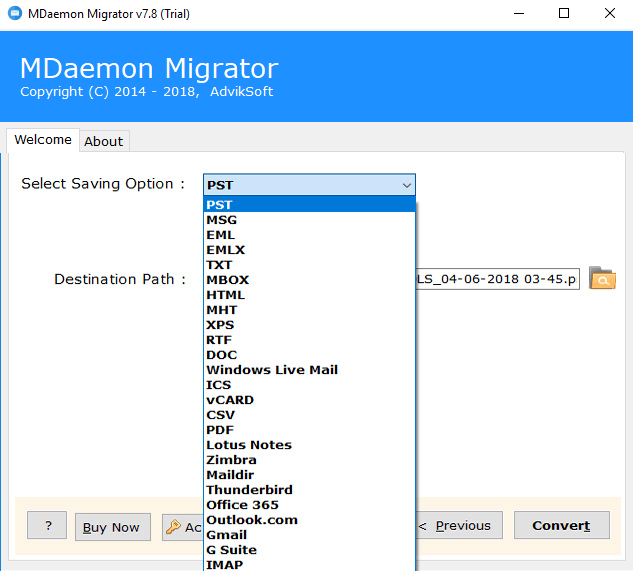The image size is (633, 571).
Task: Pick HTML from the dropdown list
Action: pyautogui.click(x=309, y=295)
